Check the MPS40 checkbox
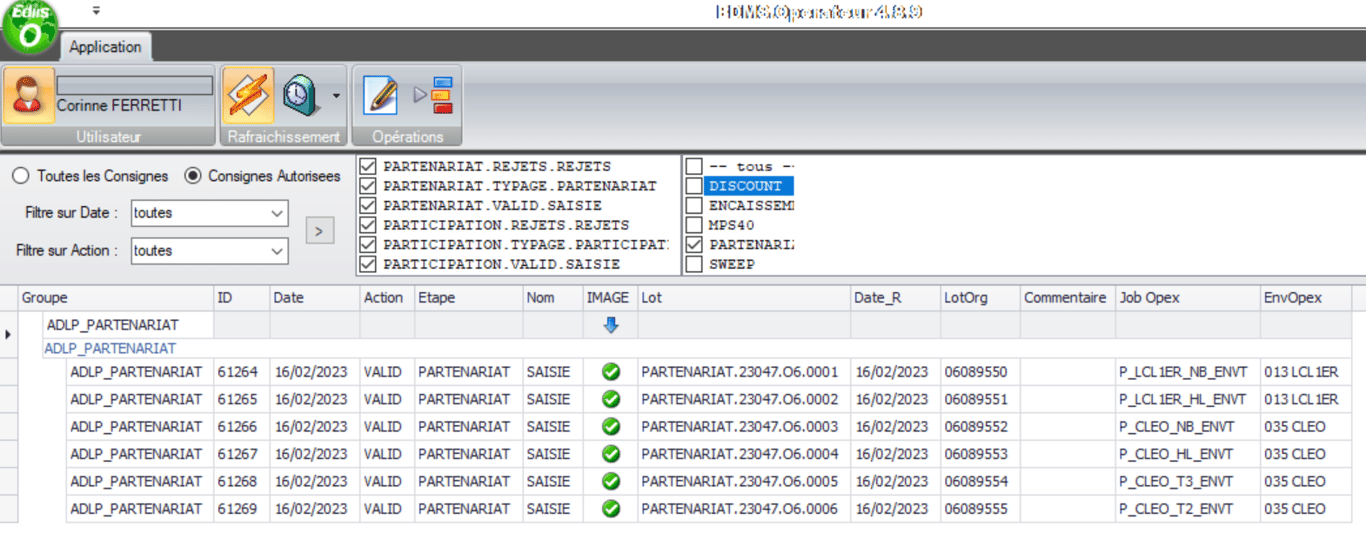This screenshot has width=1366, height=533. tap(694, 225)
